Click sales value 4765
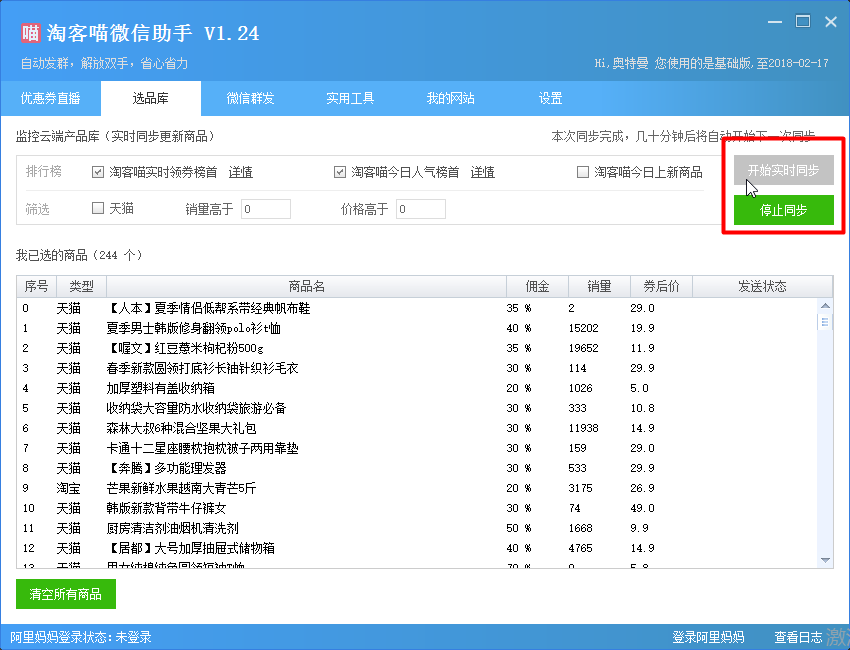Screen dimensions: 850x650 point(581,548)
